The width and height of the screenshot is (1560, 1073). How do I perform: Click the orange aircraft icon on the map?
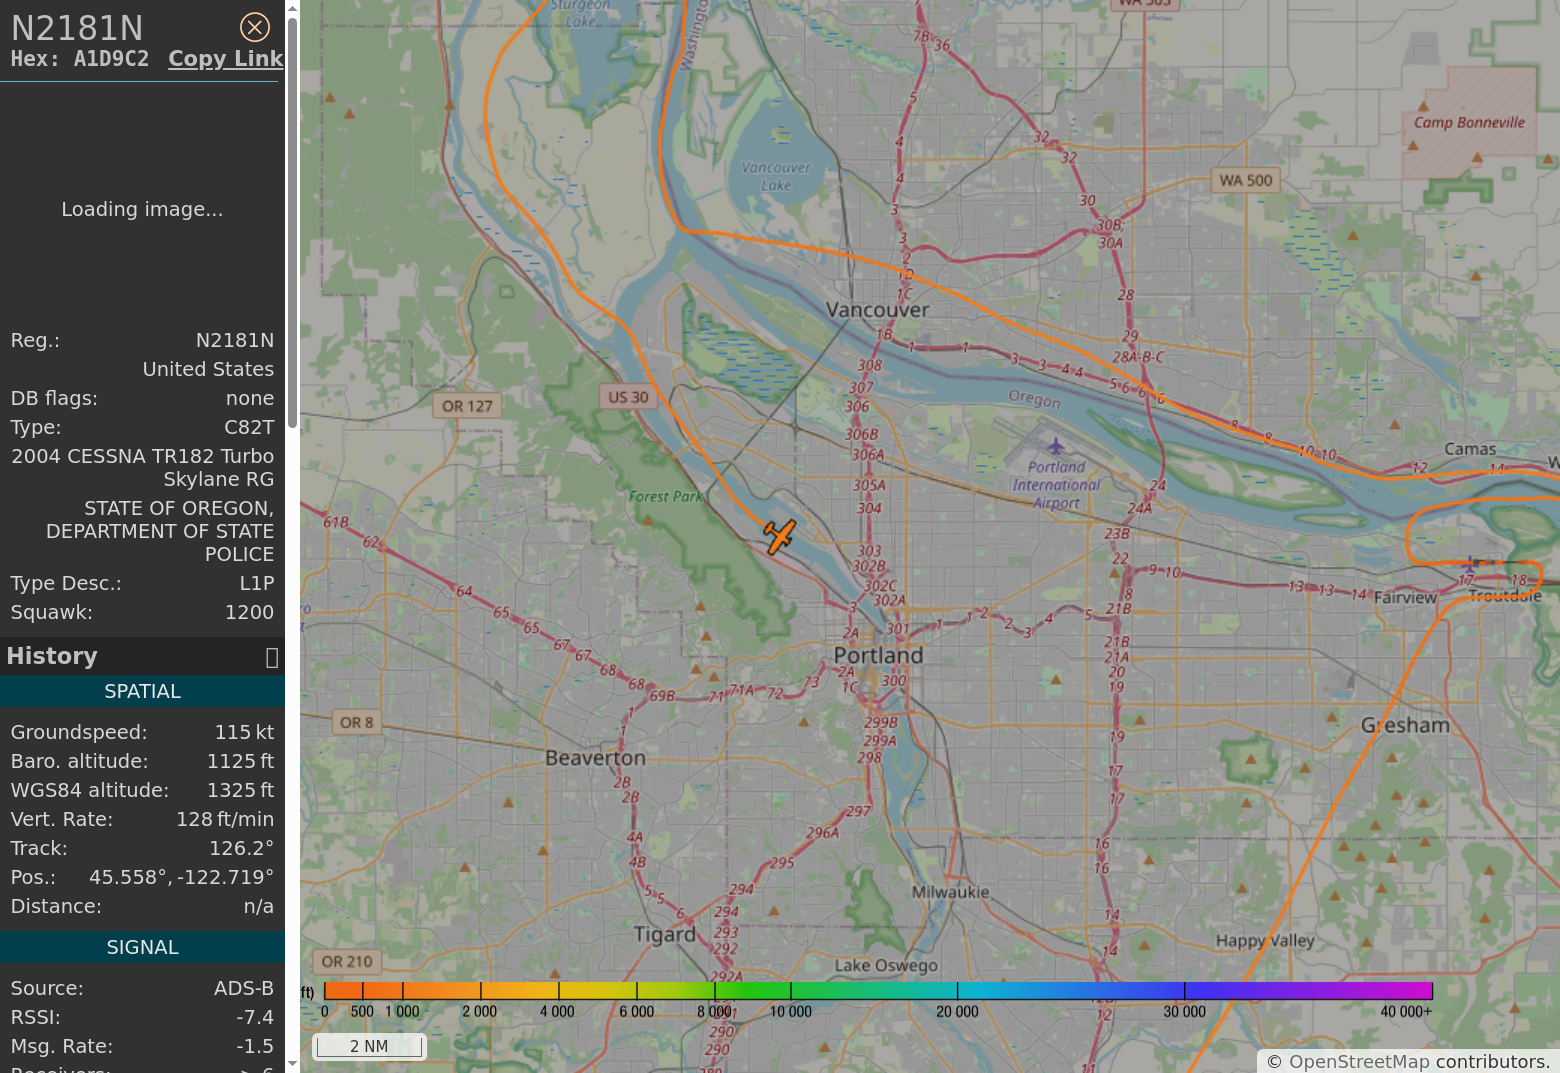pyautogui.click(x=779, y=536)
